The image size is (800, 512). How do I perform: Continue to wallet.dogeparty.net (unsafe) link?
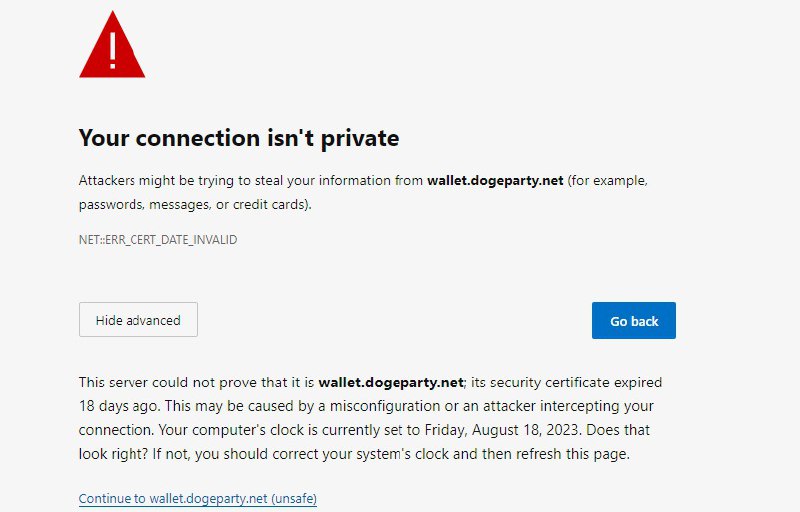pyautogui.click(x=198, y=499)
